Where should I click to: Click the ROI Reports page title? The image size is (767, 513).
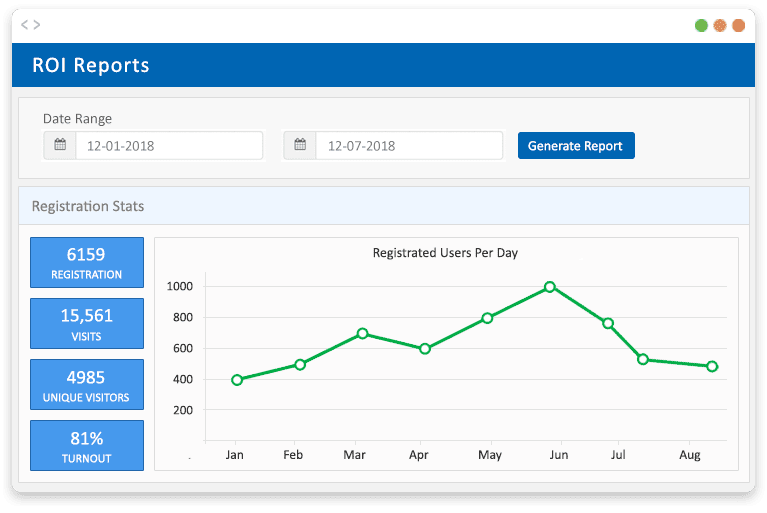91,66
